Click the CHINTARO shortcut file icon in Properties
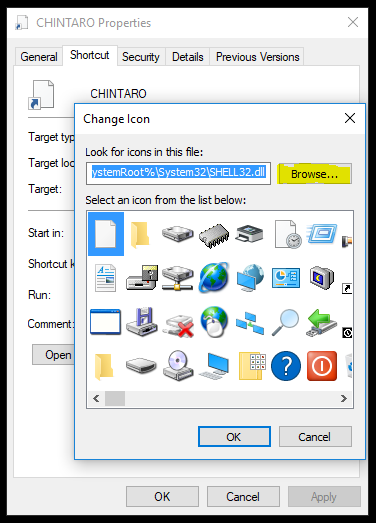The image size is (376, 523). 41,95
